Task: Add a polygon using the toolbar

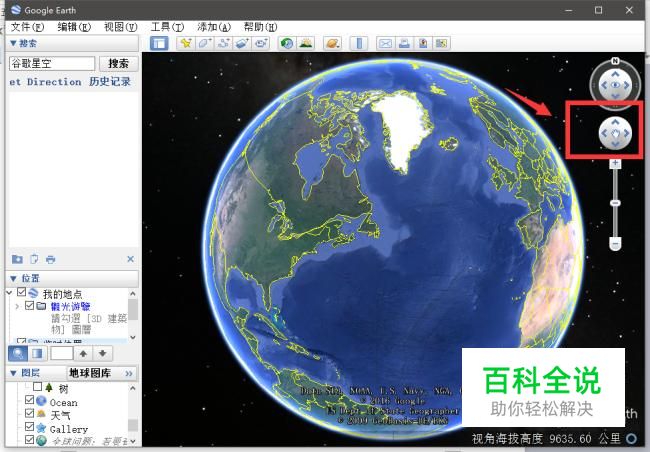Action: (205, 43)
